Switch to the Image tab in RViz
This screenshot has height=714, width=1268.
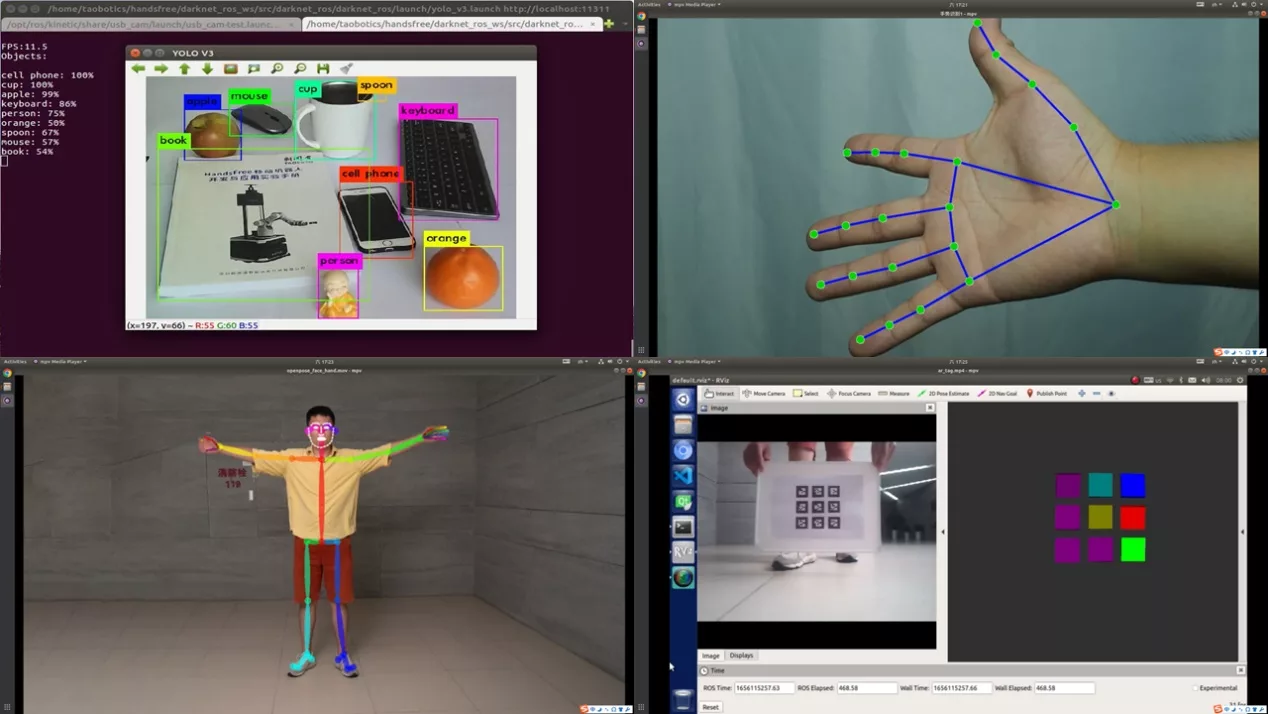click(711, 655)
